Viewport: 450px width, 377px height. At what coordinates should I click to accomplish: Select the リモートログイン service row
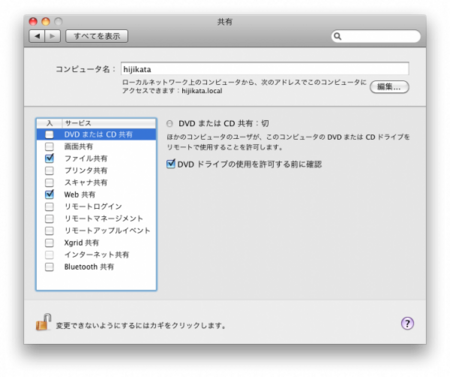coord(96,206)
